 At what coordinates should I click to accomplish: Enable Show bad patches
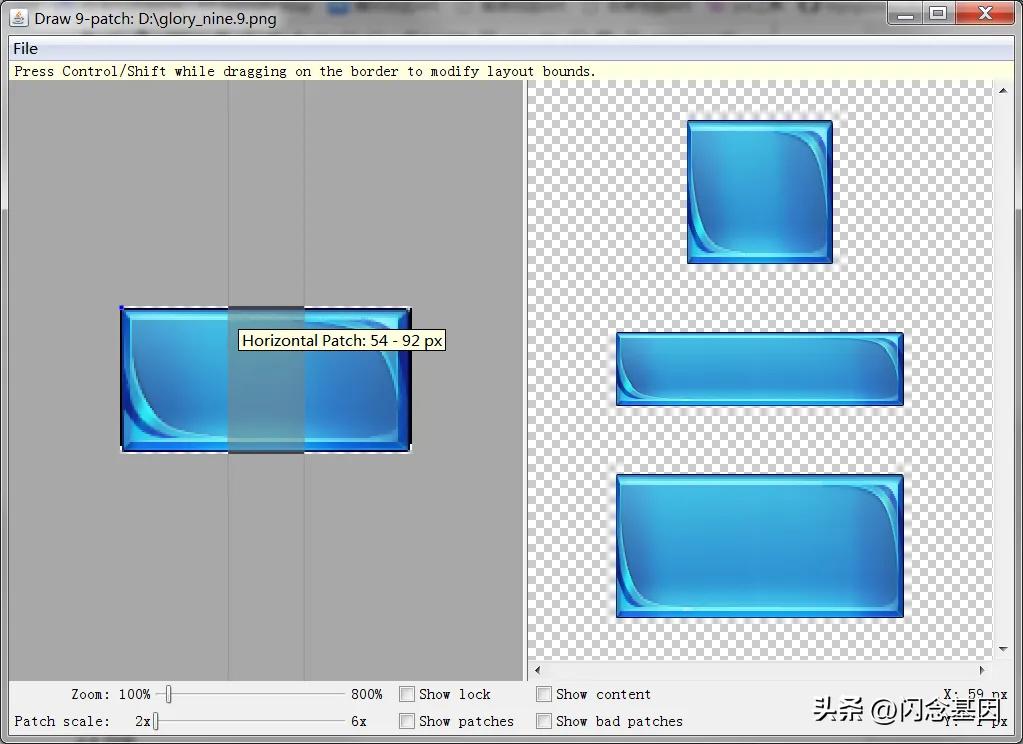(x=544, y=721)
